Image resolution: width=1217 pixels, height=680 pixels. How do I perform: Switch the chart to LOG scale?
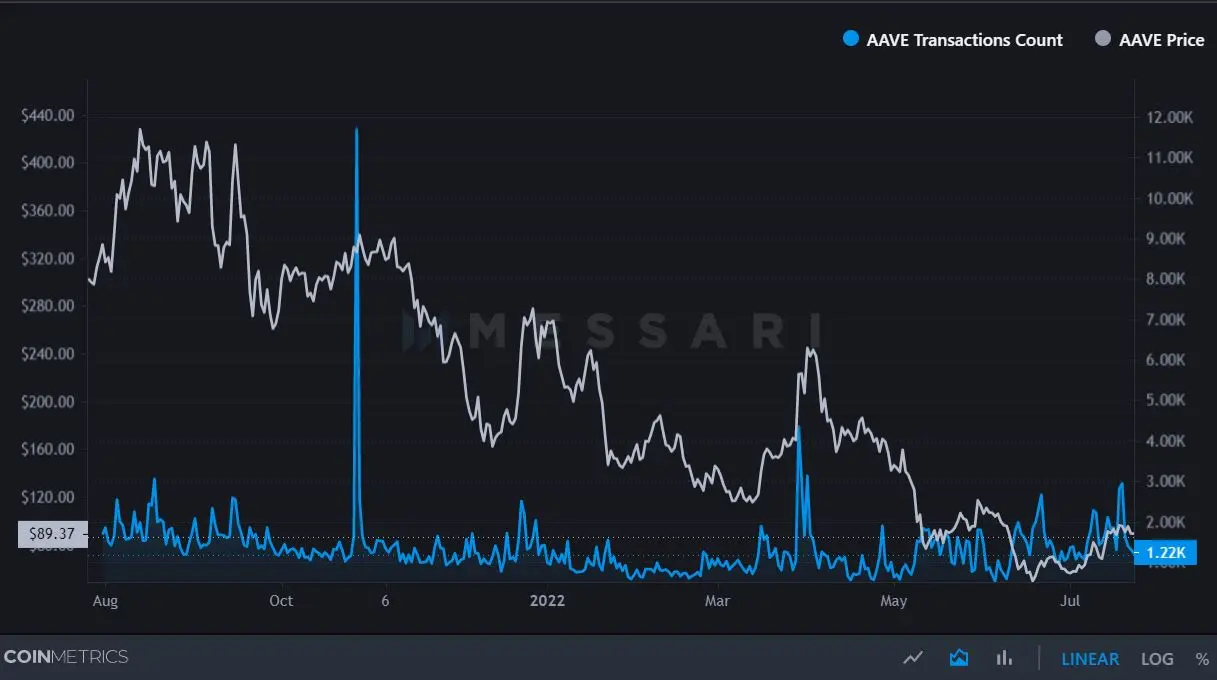point(1157,659)
